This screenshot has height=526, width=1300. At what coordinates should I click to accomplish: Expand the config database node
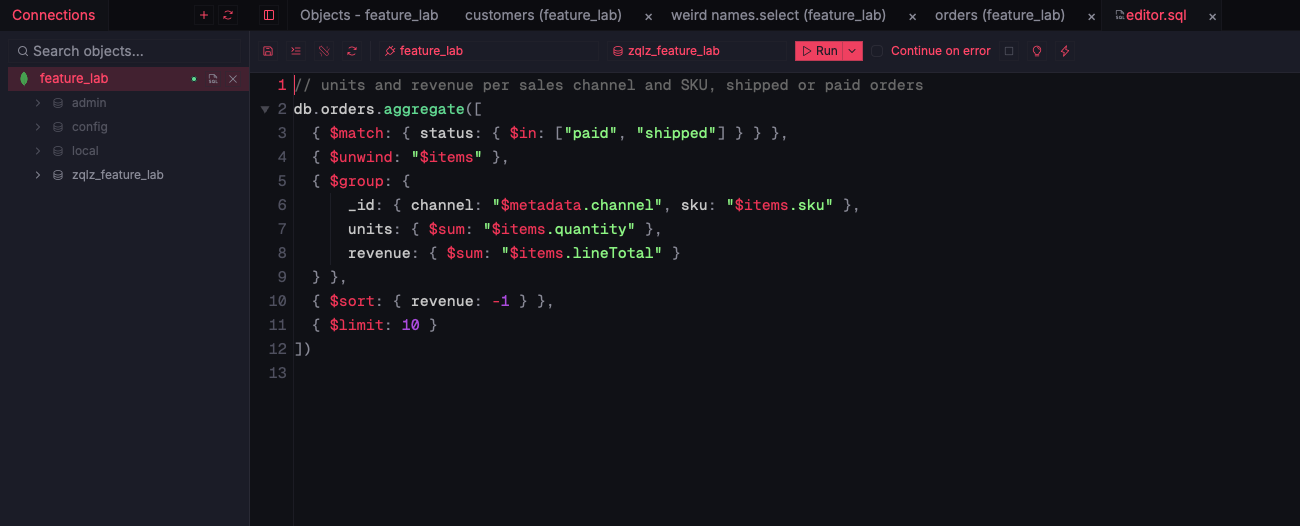point(38,127)
